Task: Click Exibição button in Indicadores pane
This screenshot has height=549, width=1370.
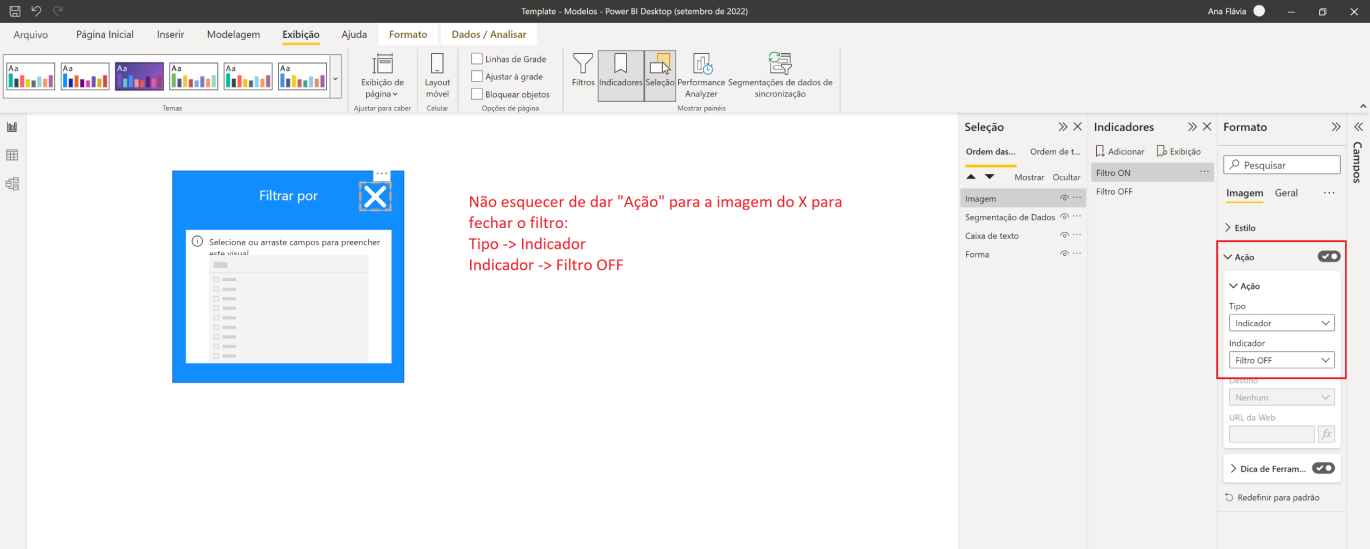Action: pyautogui.click(x=1178, y=152)
